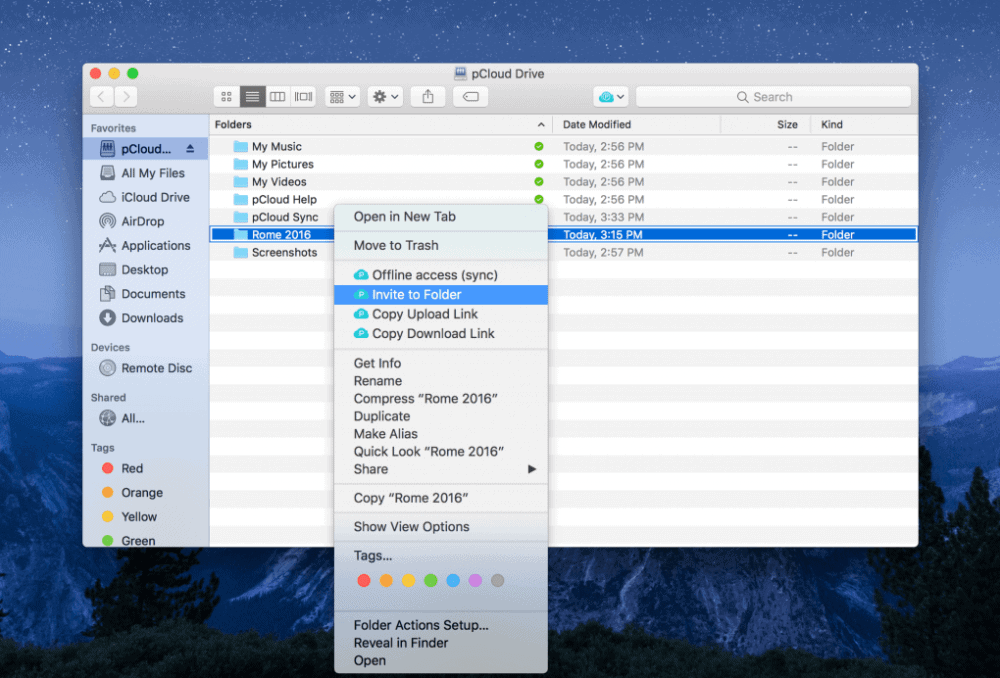Viewport: 1000px width, 678px height.
Task: Choose Make Alias
Action: click(441, 434)
